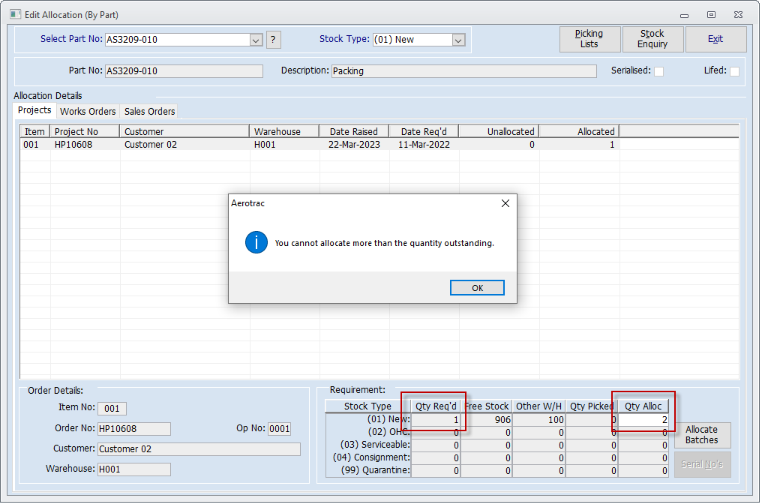Click Free Stock 906 for (01) New
This screenshot has width=760, height=503.
pos(486,420)
